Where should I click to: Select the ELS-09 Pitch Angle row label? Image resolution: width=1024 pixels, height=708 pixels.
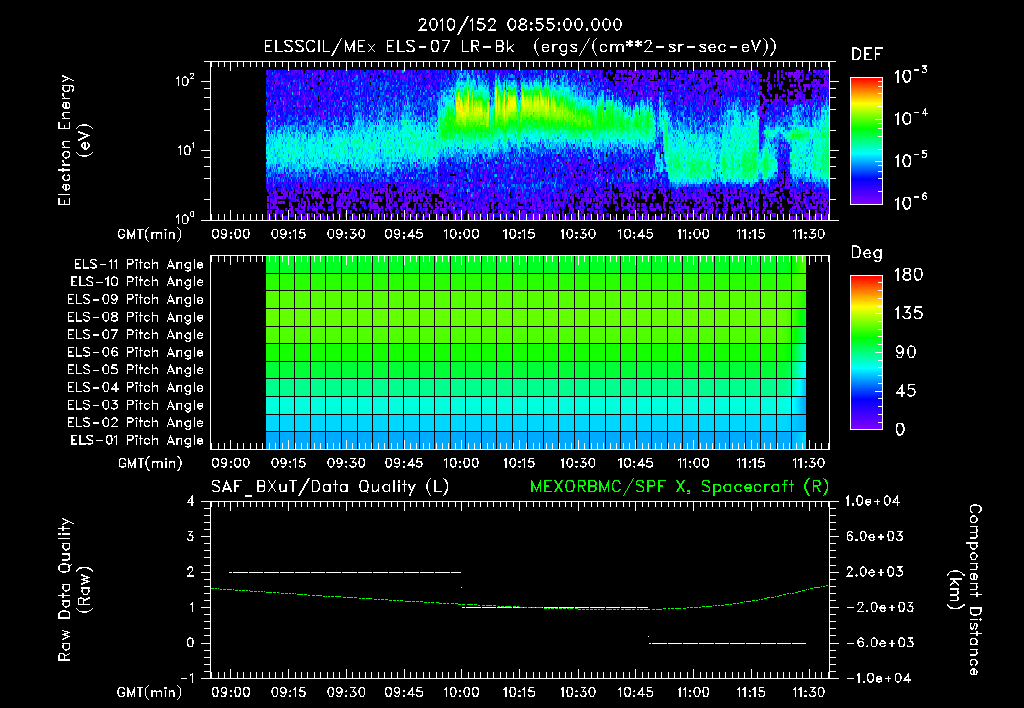point(136,300)
